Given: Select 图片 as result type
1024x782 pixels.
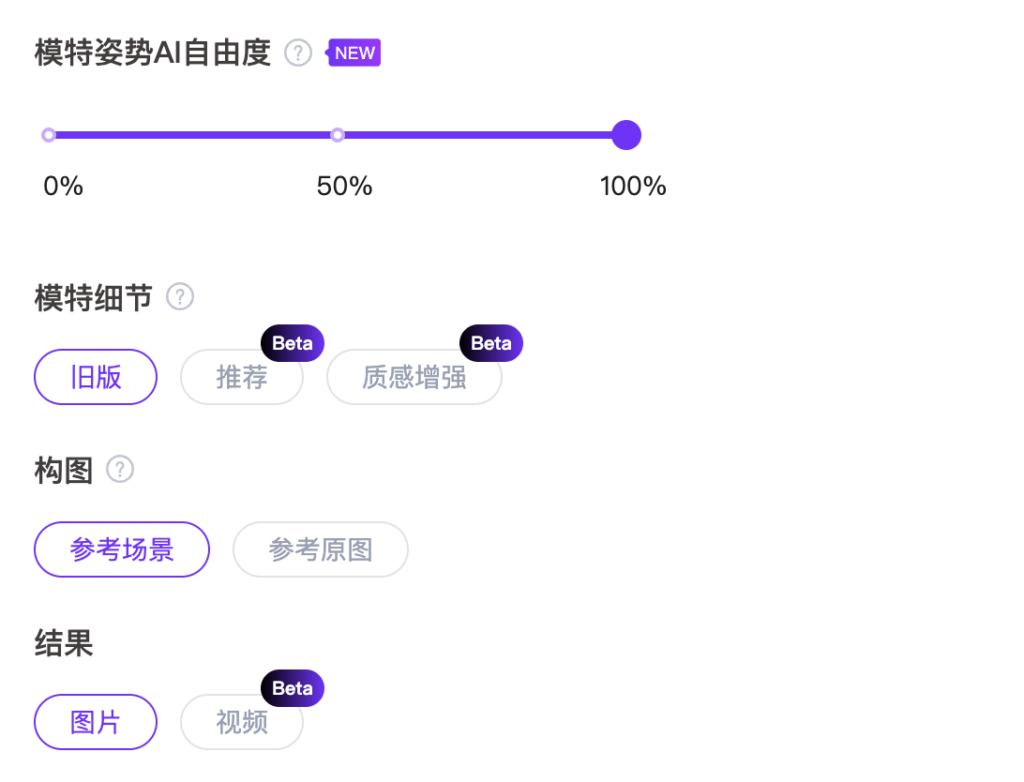Looking at the screenshot, I should pos(96,722).
